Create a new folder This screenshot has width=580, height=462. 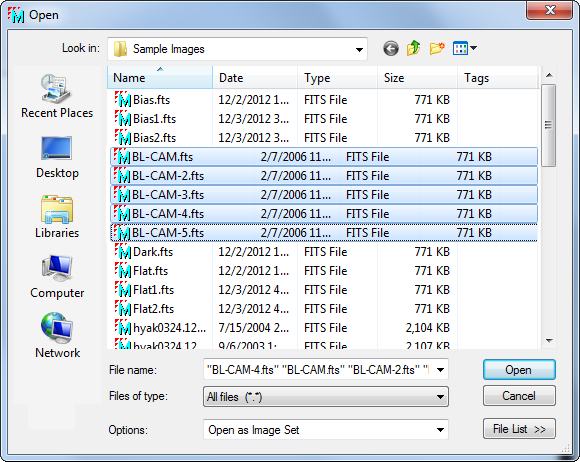tap(437, 48)
